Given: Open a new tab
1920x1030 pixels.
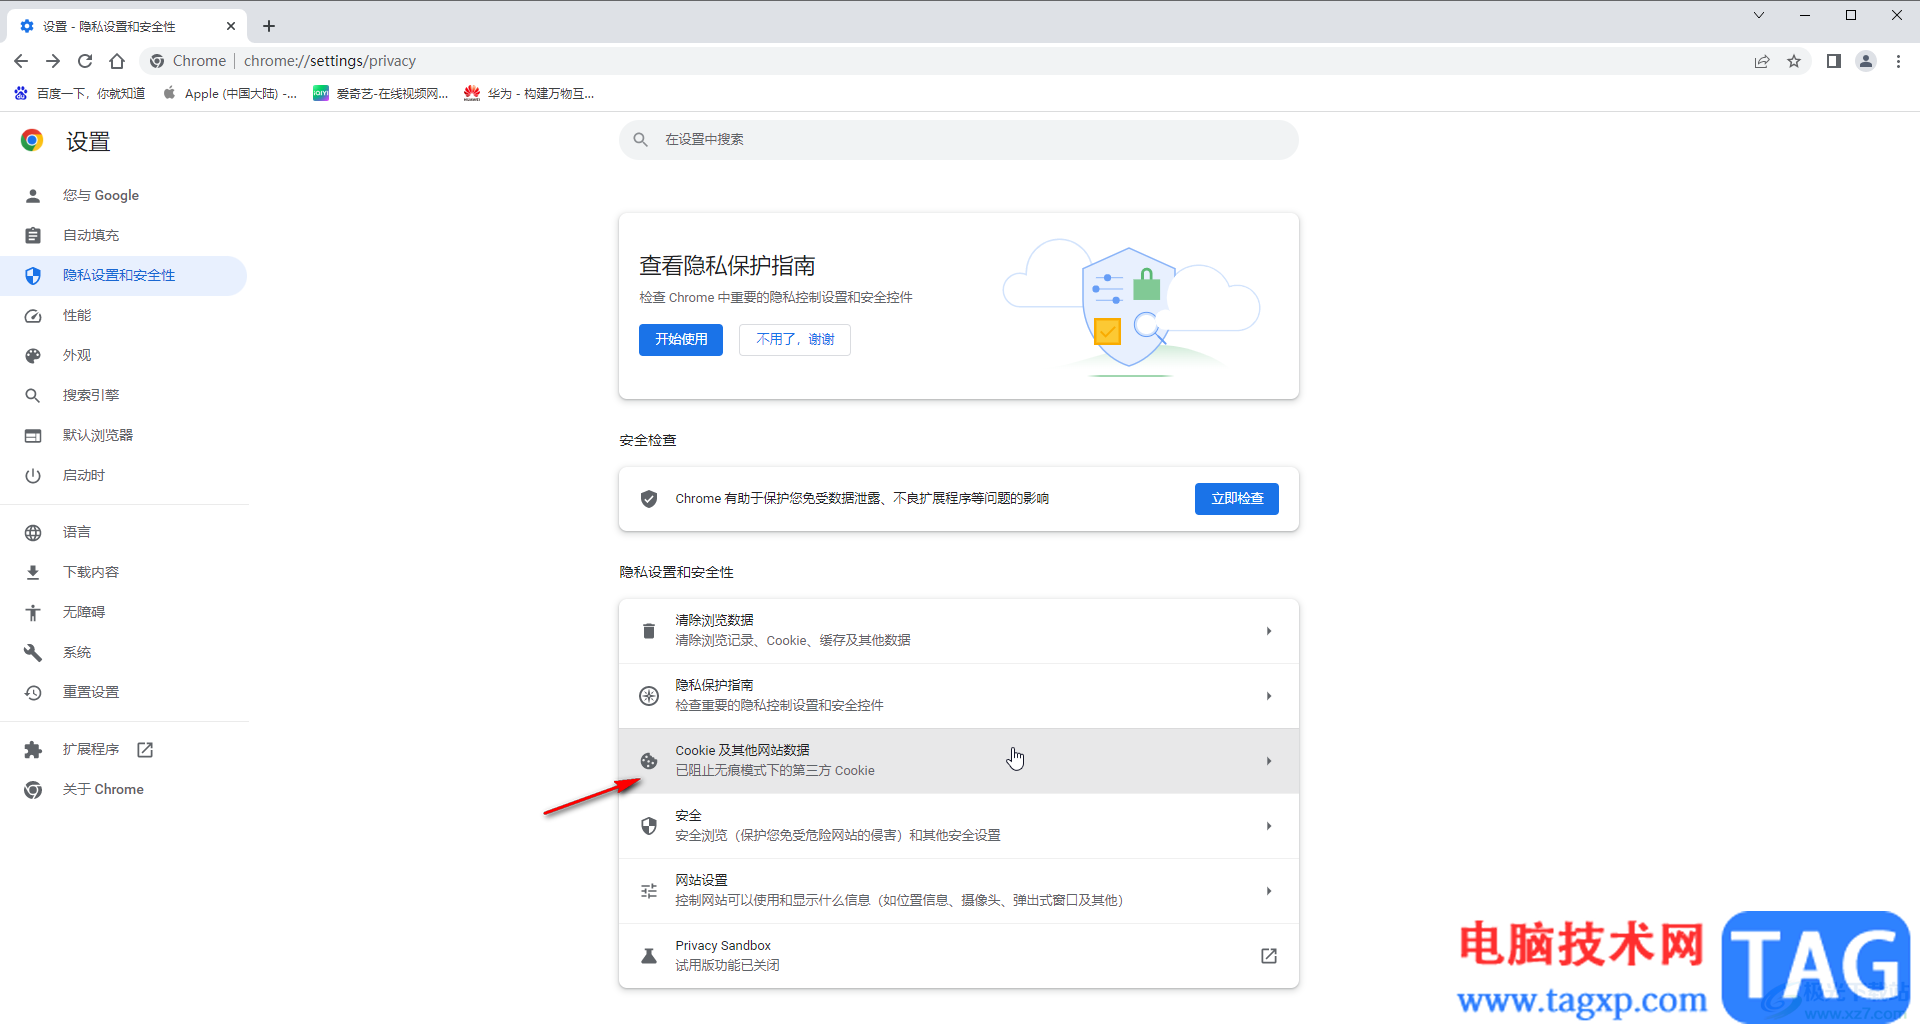Looking at the screenshot, I should [x=269, y=26].
